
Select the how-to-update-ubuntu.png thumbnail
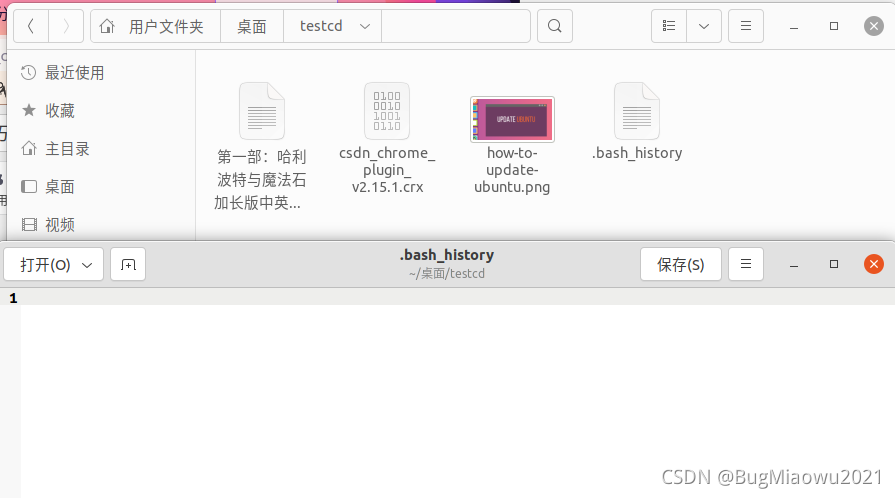(512, 119)
